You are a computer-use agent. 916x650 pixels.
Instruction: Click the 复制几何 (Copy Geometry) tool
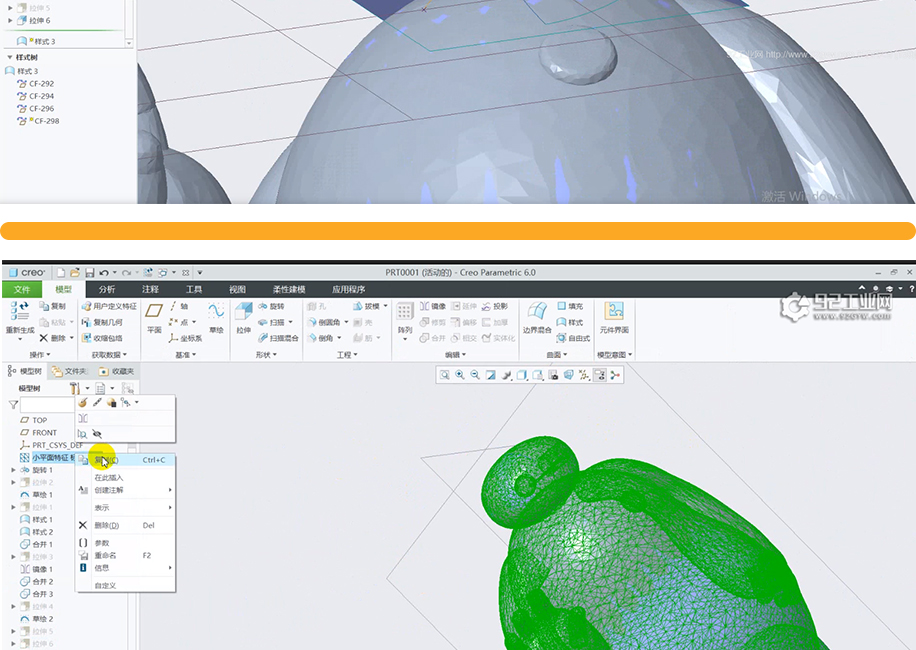[x=102, y=322]
